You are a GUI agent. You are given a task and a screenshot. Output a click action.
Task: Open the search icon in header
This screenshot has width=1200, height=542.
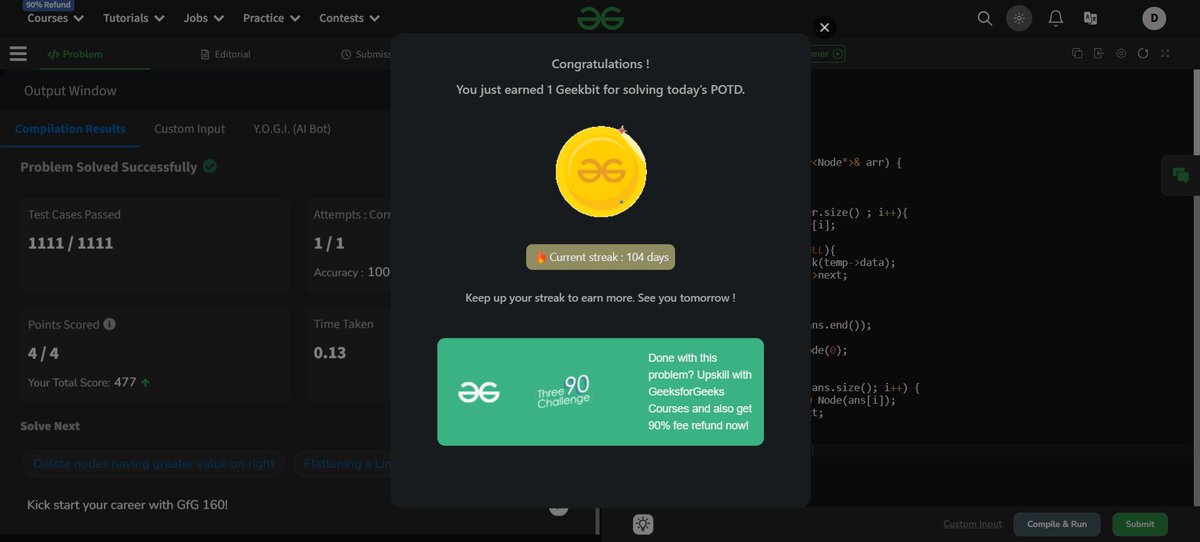tap(985, 18)
